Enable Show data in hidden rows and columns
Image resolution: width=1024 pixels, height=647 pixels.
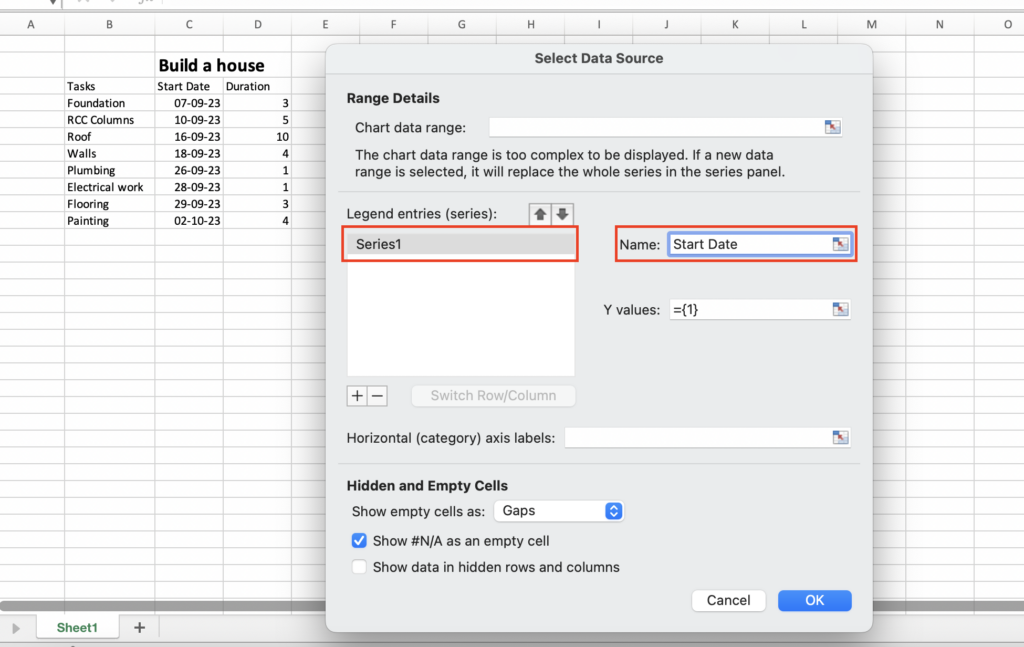click(x=359, y=567)
